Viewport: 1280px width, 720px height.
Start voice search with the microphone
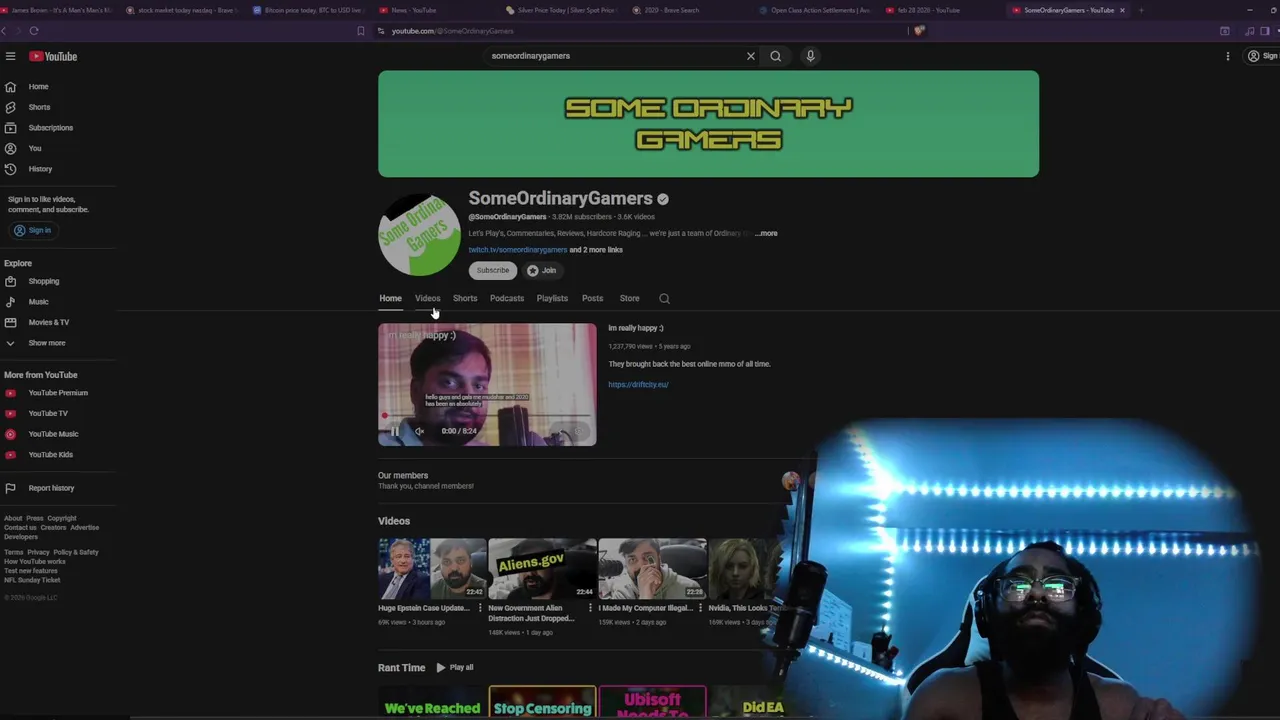(x=810, y=56)
